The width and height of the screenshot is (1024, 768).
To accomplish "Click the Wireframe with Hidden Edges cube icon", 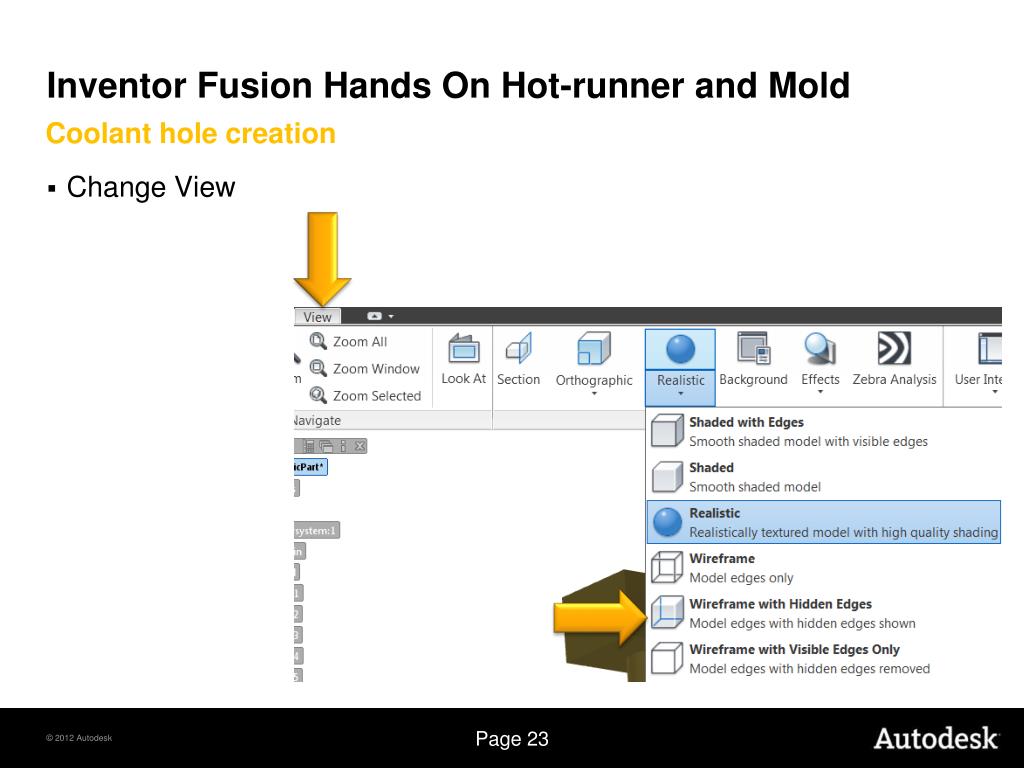I will [667, 613].
